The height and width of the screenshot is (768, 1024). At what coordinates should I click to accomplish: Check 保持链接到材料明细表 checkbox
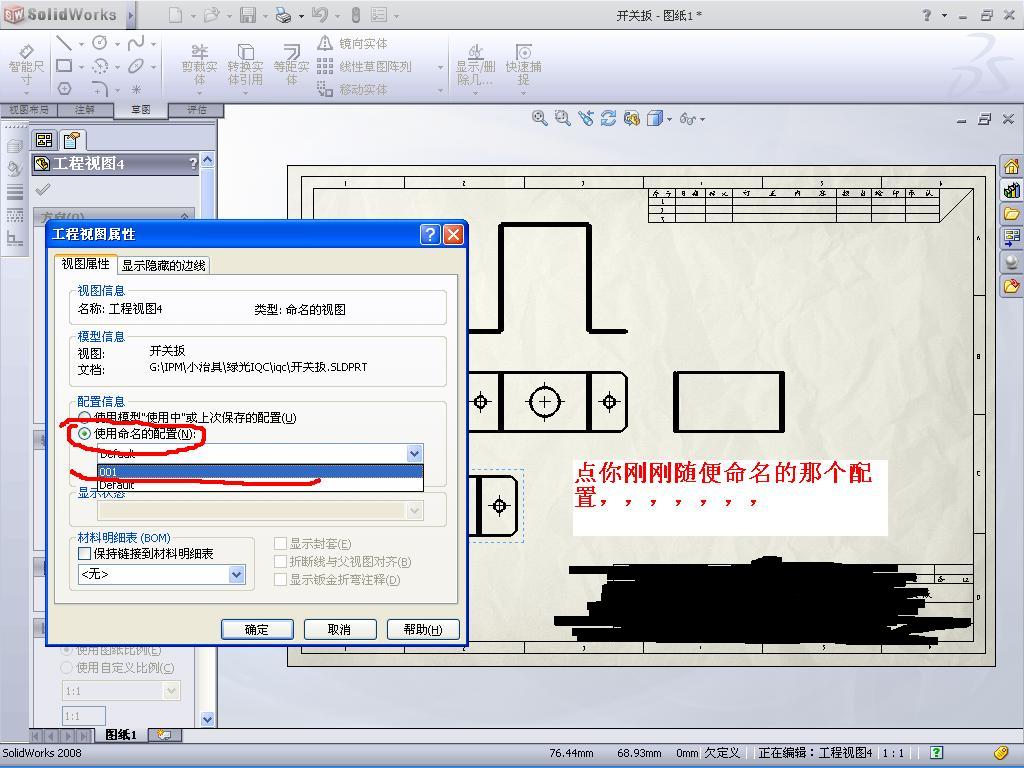(84, 554)
